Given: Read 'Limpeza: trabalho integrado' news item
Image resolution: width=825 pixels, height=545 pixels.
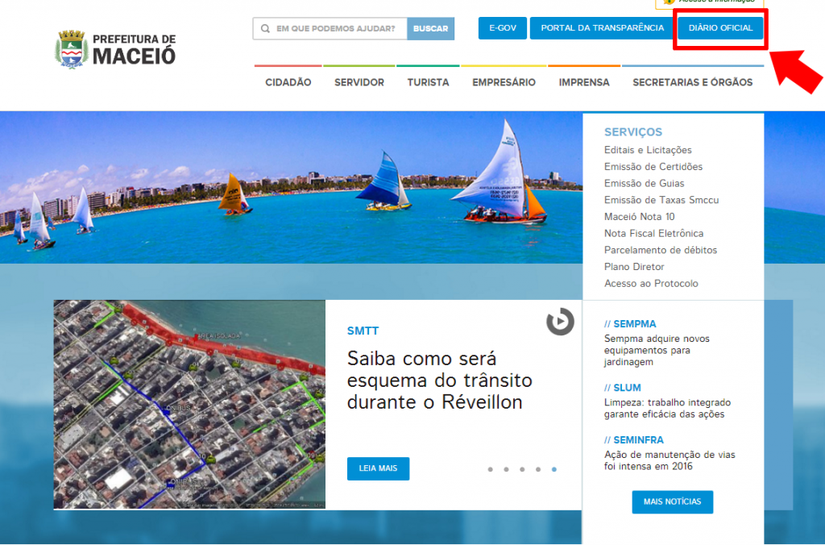Looking at the screenshot, I should [667, 408].
